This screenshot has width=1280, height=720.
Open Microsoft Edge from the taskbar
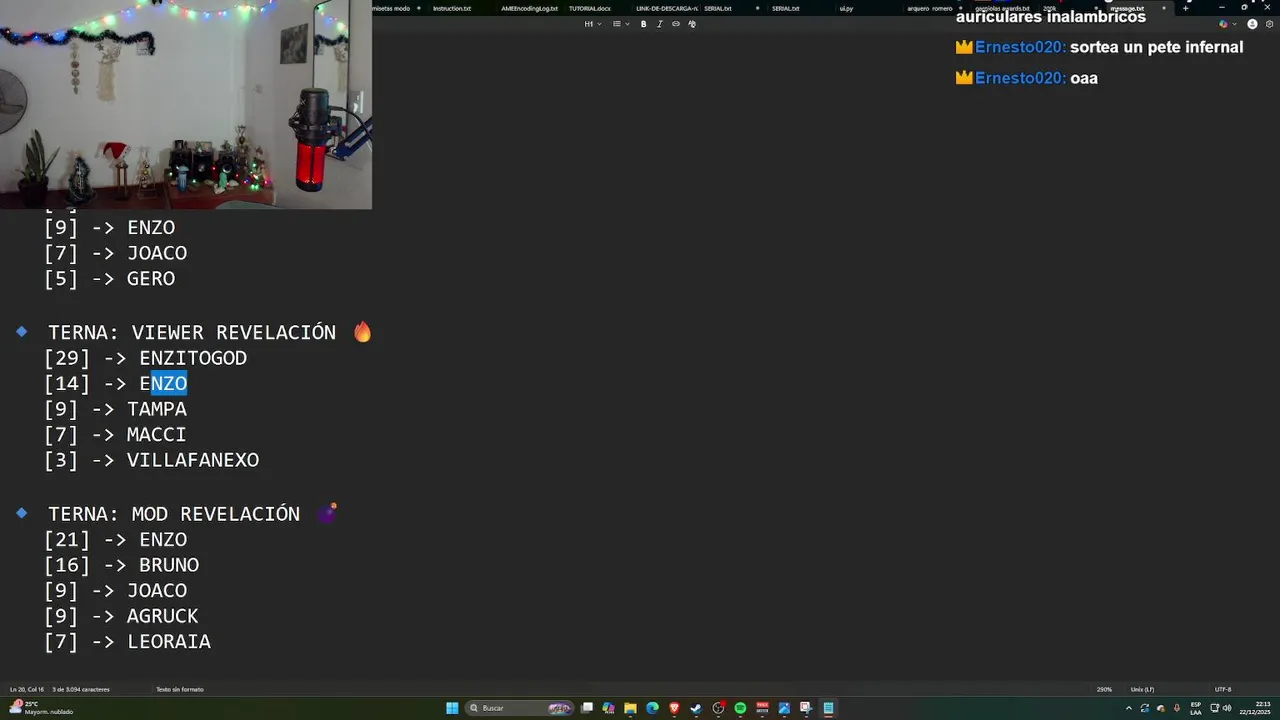pos(652,708)
